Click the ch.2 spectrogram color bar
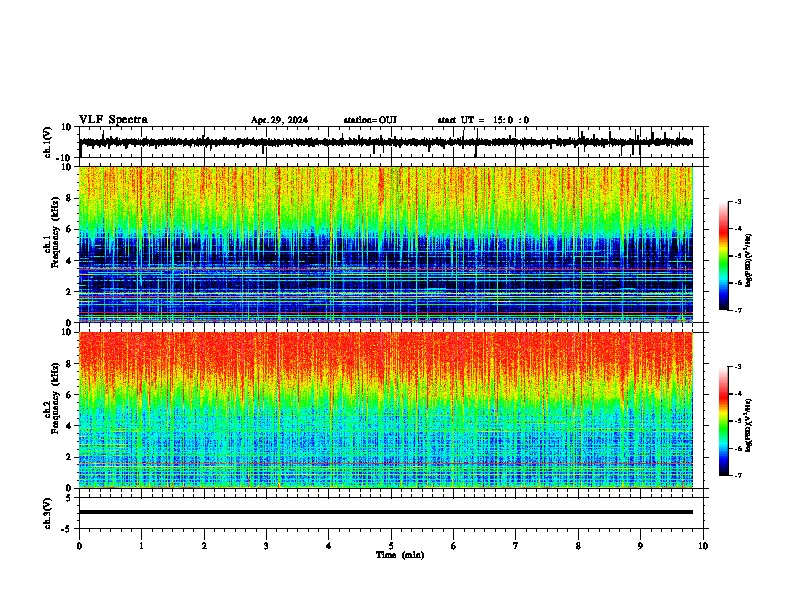 tap(723, 421)
